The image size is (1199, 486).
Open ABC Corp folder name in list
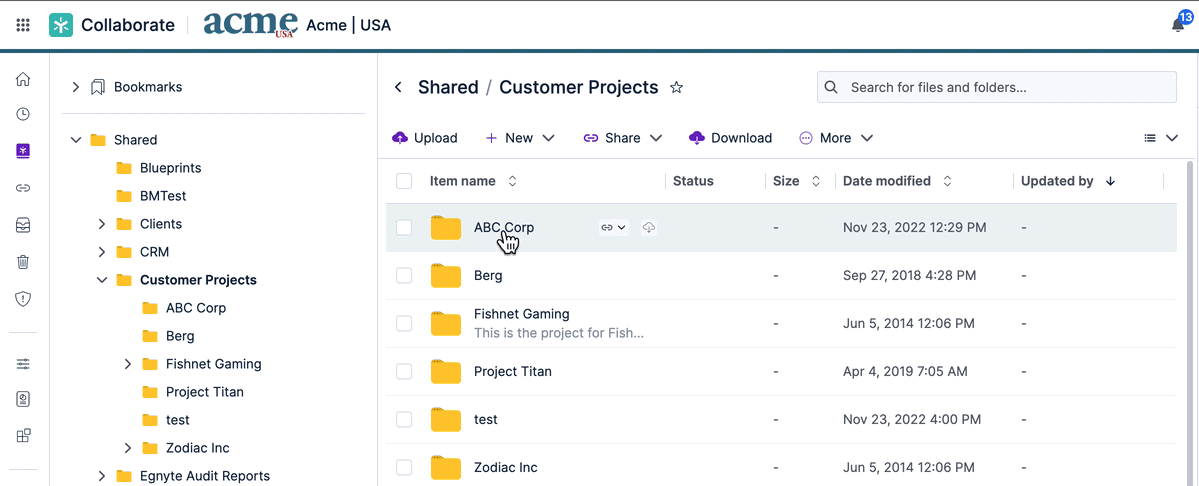[x=504, y=227]
